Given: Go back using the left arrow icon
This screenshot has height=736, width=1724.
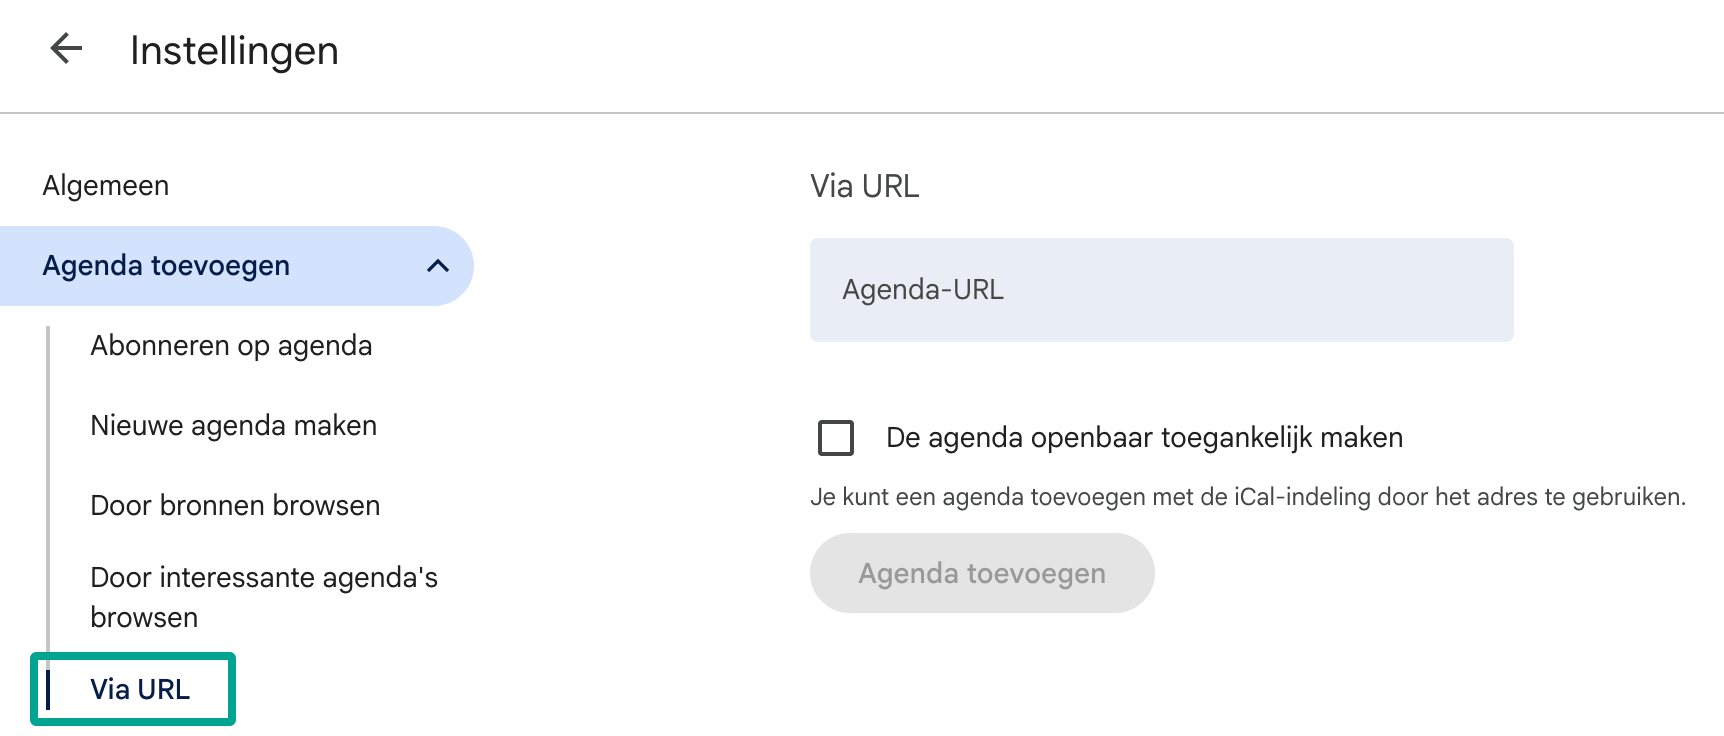Looking at the screenshot, I should pyautogui.click(x=66, y=48).
